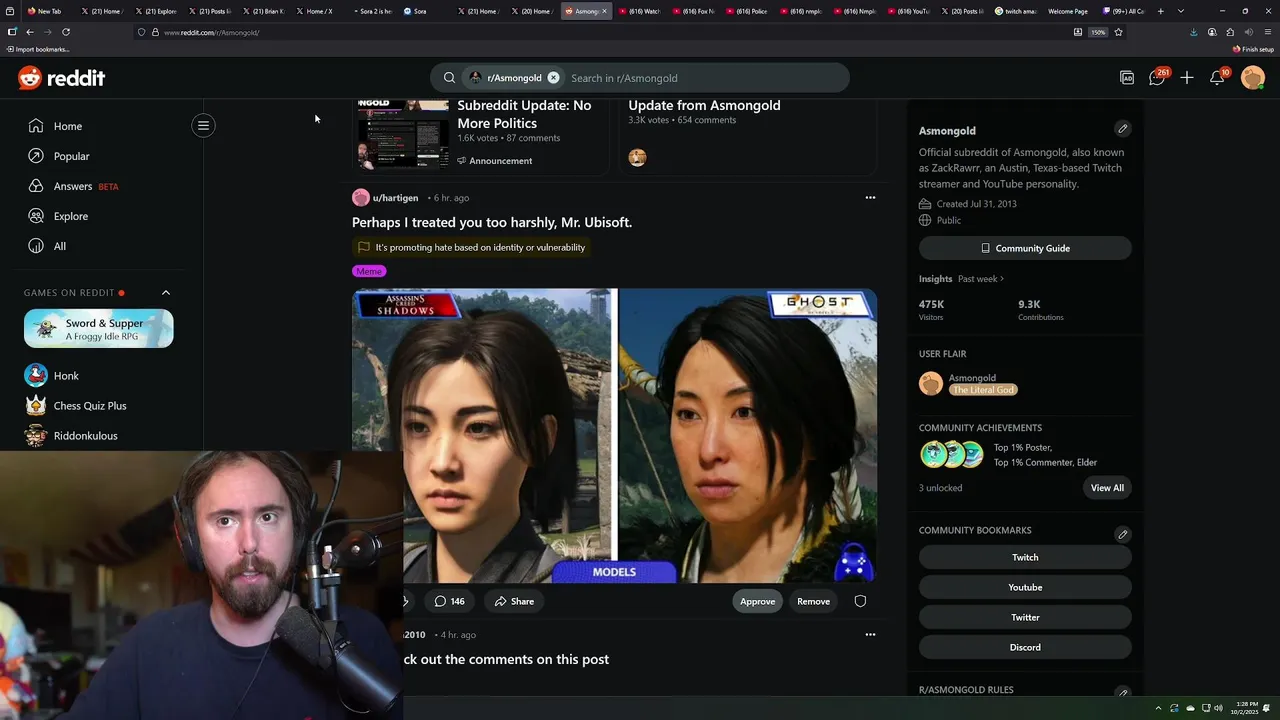Image resolution: width=1280 pixels, height=720 pixels.
Task: Create a new post plus icon
Action: click(1187, 78)
